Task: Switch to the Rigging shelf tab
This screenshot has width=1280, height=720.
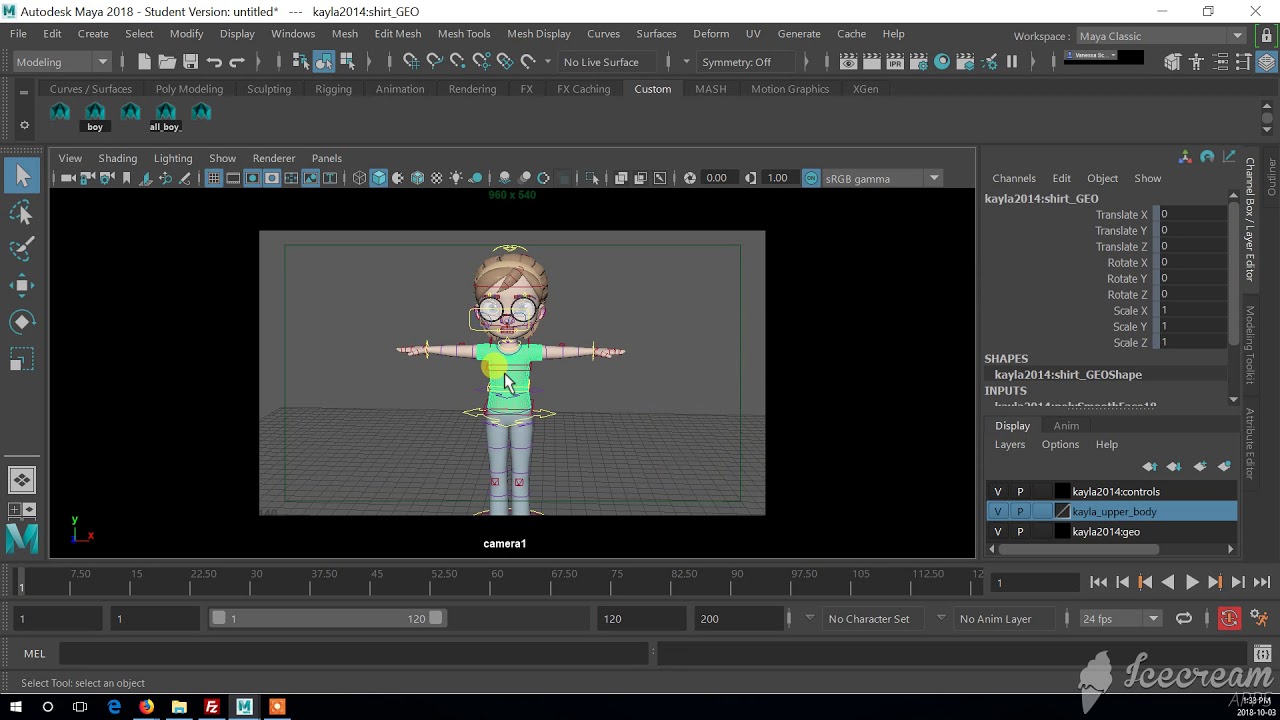Action: click(x=333, y=89)
